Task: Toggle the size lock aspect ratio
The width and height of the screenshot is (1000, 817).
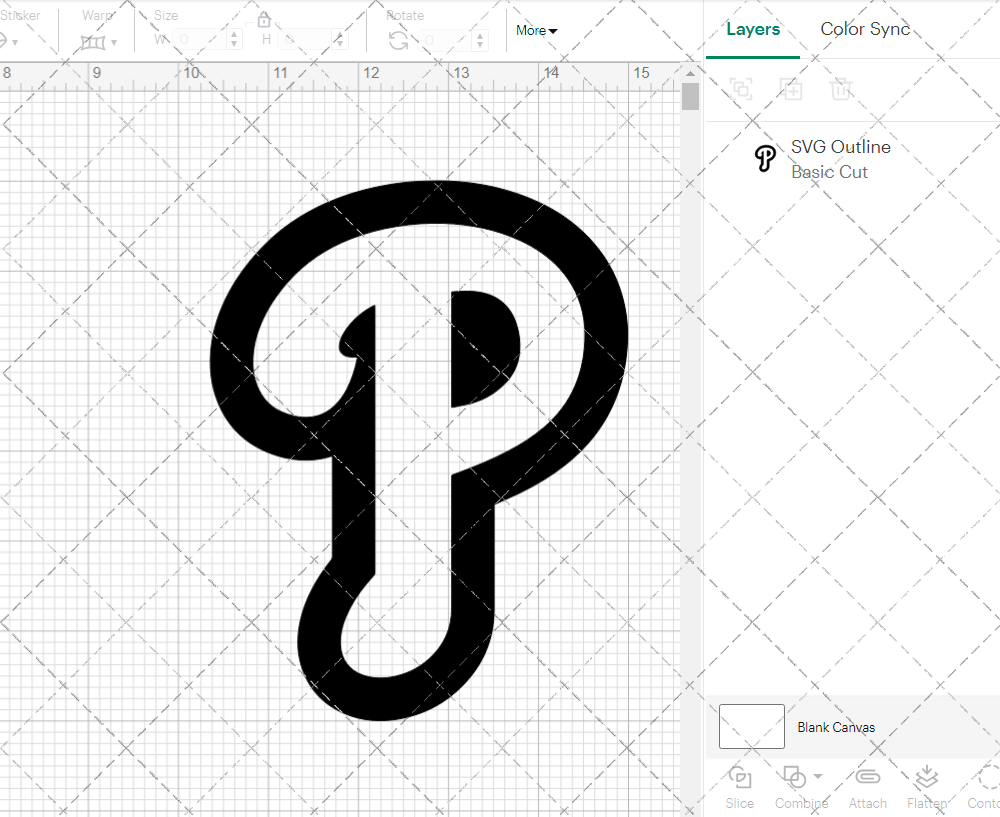Action: pyautogui.click(x=263, y=19)
